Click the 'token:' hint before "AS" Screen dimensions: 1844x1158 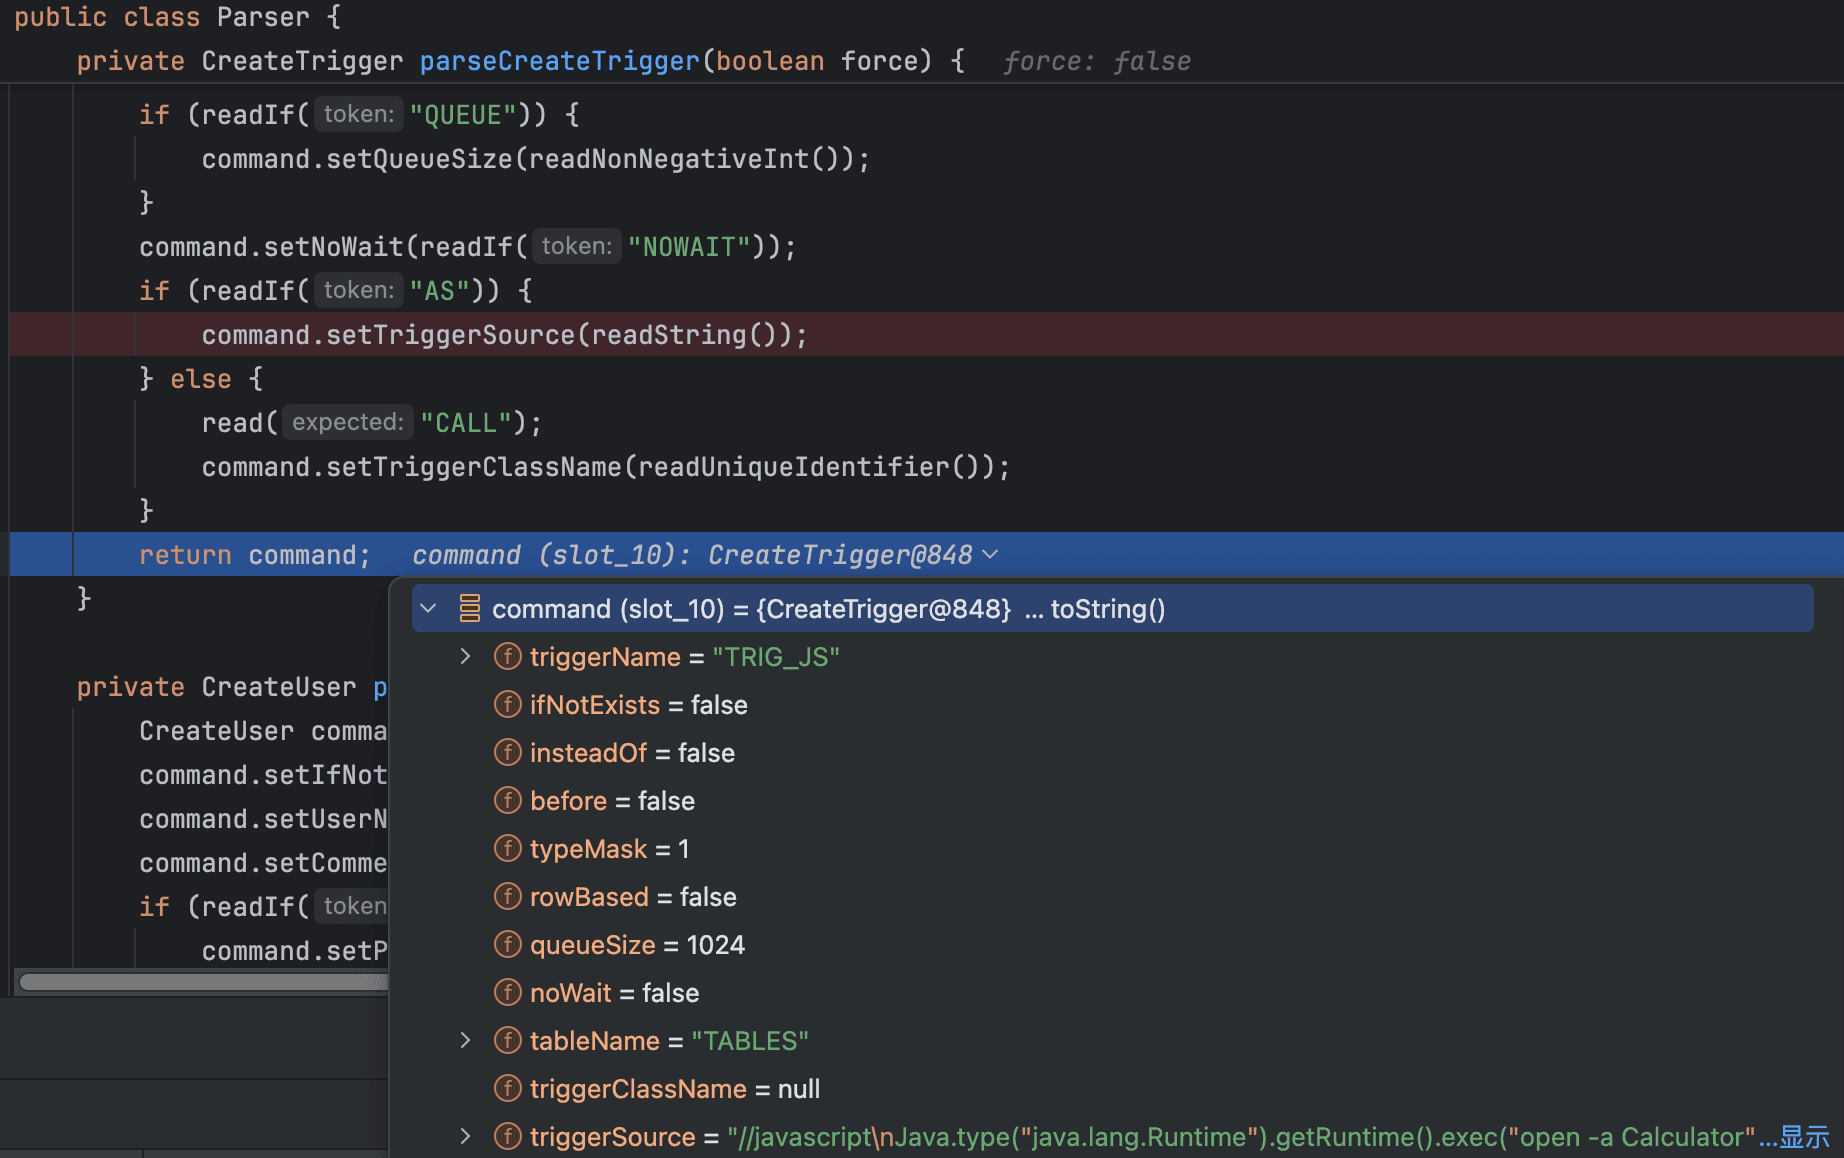point(359,290)
